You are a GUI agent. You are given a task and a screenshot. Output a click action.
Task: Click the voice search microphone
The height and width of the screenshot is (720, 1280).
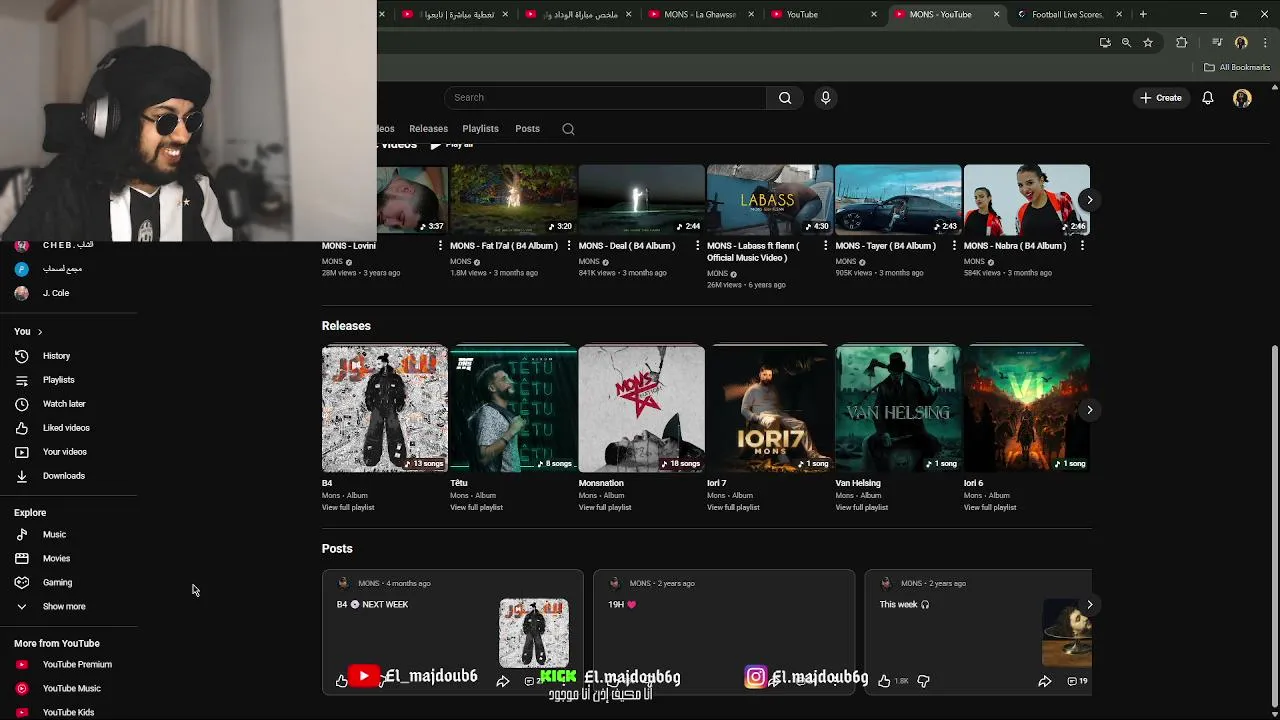pyautogui.click(x=825, y=98)
